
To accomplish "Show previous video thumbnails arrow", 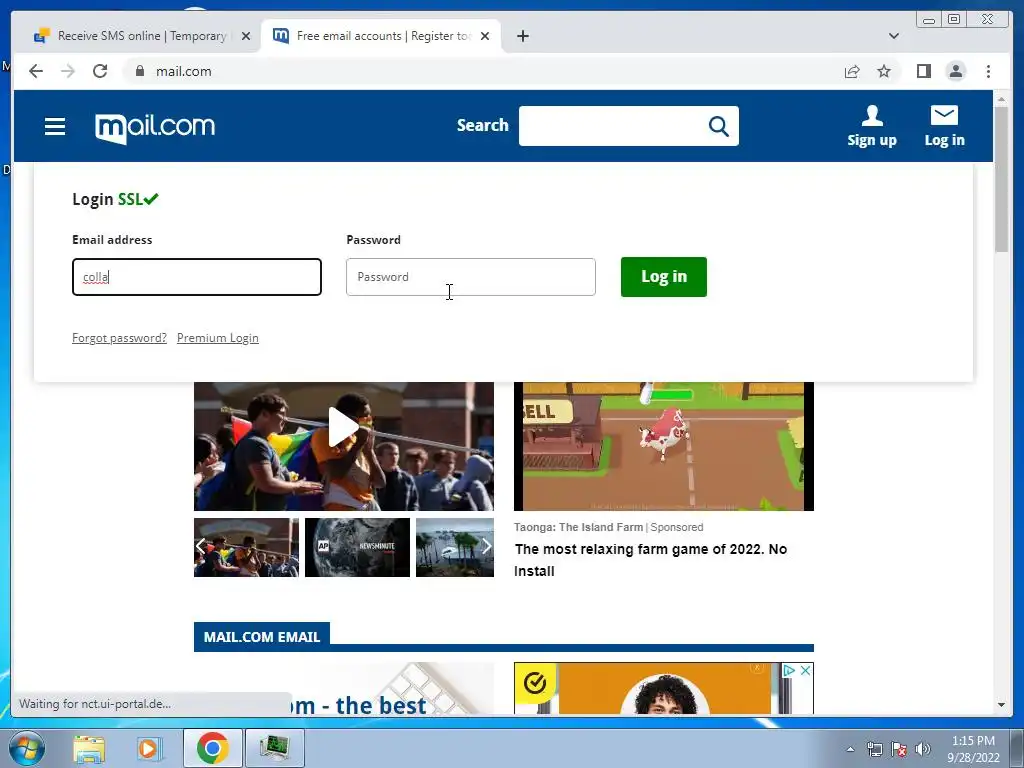I will pos(201,547).
